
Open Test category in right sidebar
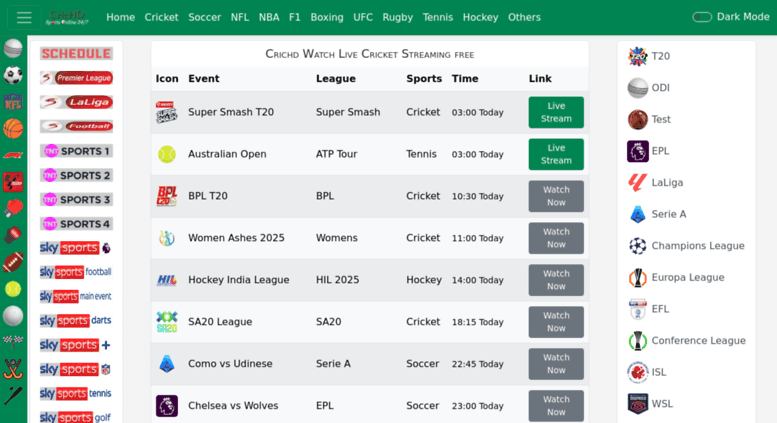tap(649, 120)
